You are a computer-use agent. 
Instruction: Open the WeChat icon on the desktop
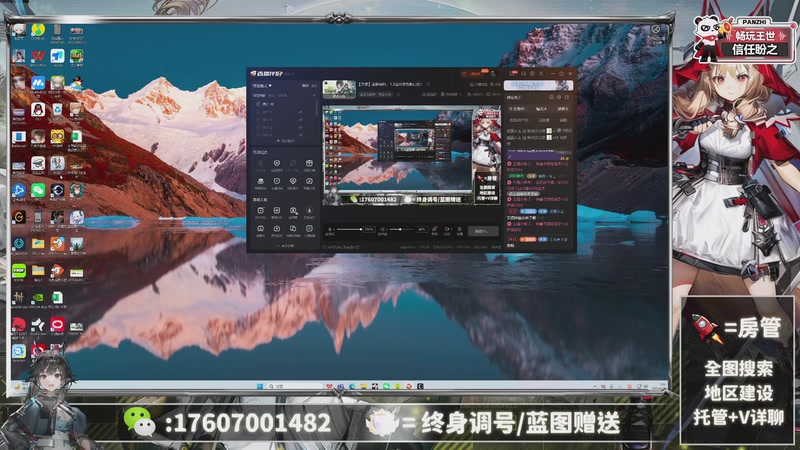[x=38, y=189]
